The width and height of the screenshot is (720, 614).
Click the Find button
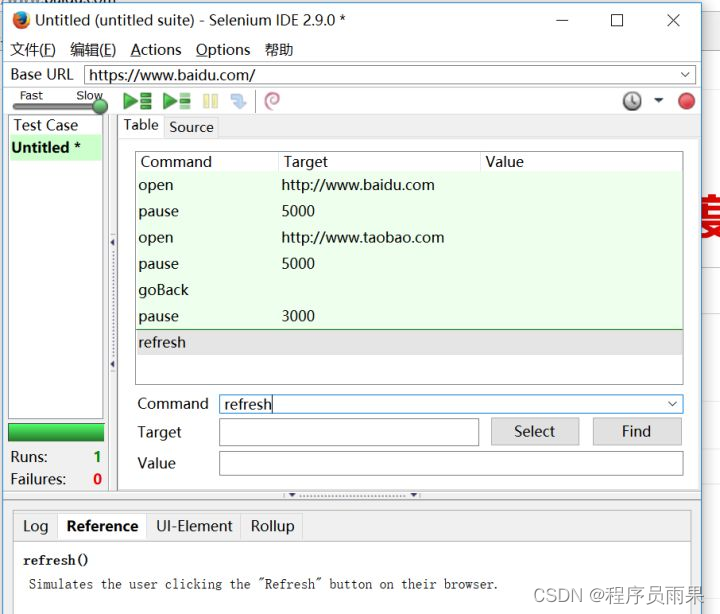636,431
